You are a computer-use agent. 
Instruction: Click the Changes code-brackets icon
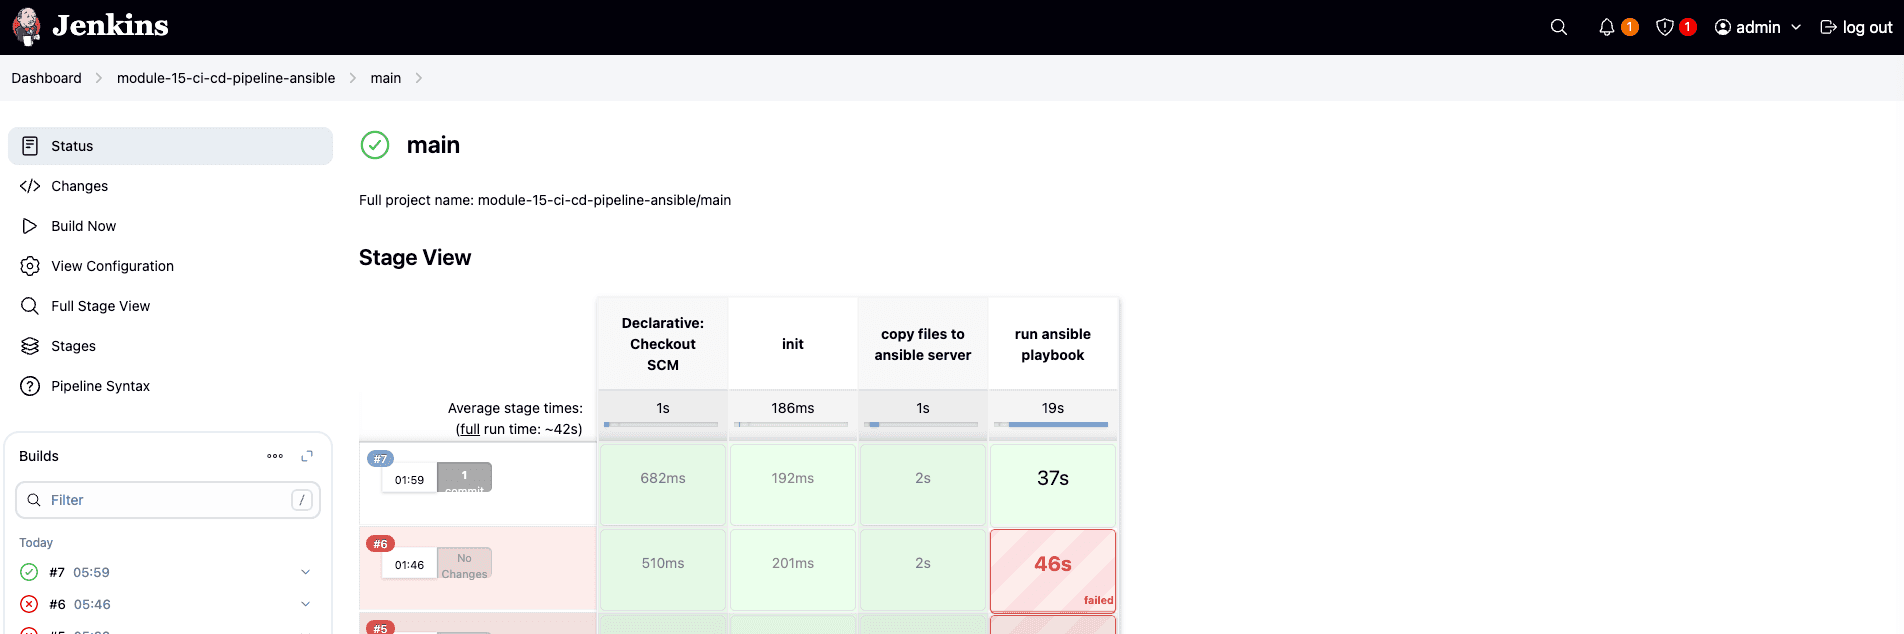coord(30,186)
